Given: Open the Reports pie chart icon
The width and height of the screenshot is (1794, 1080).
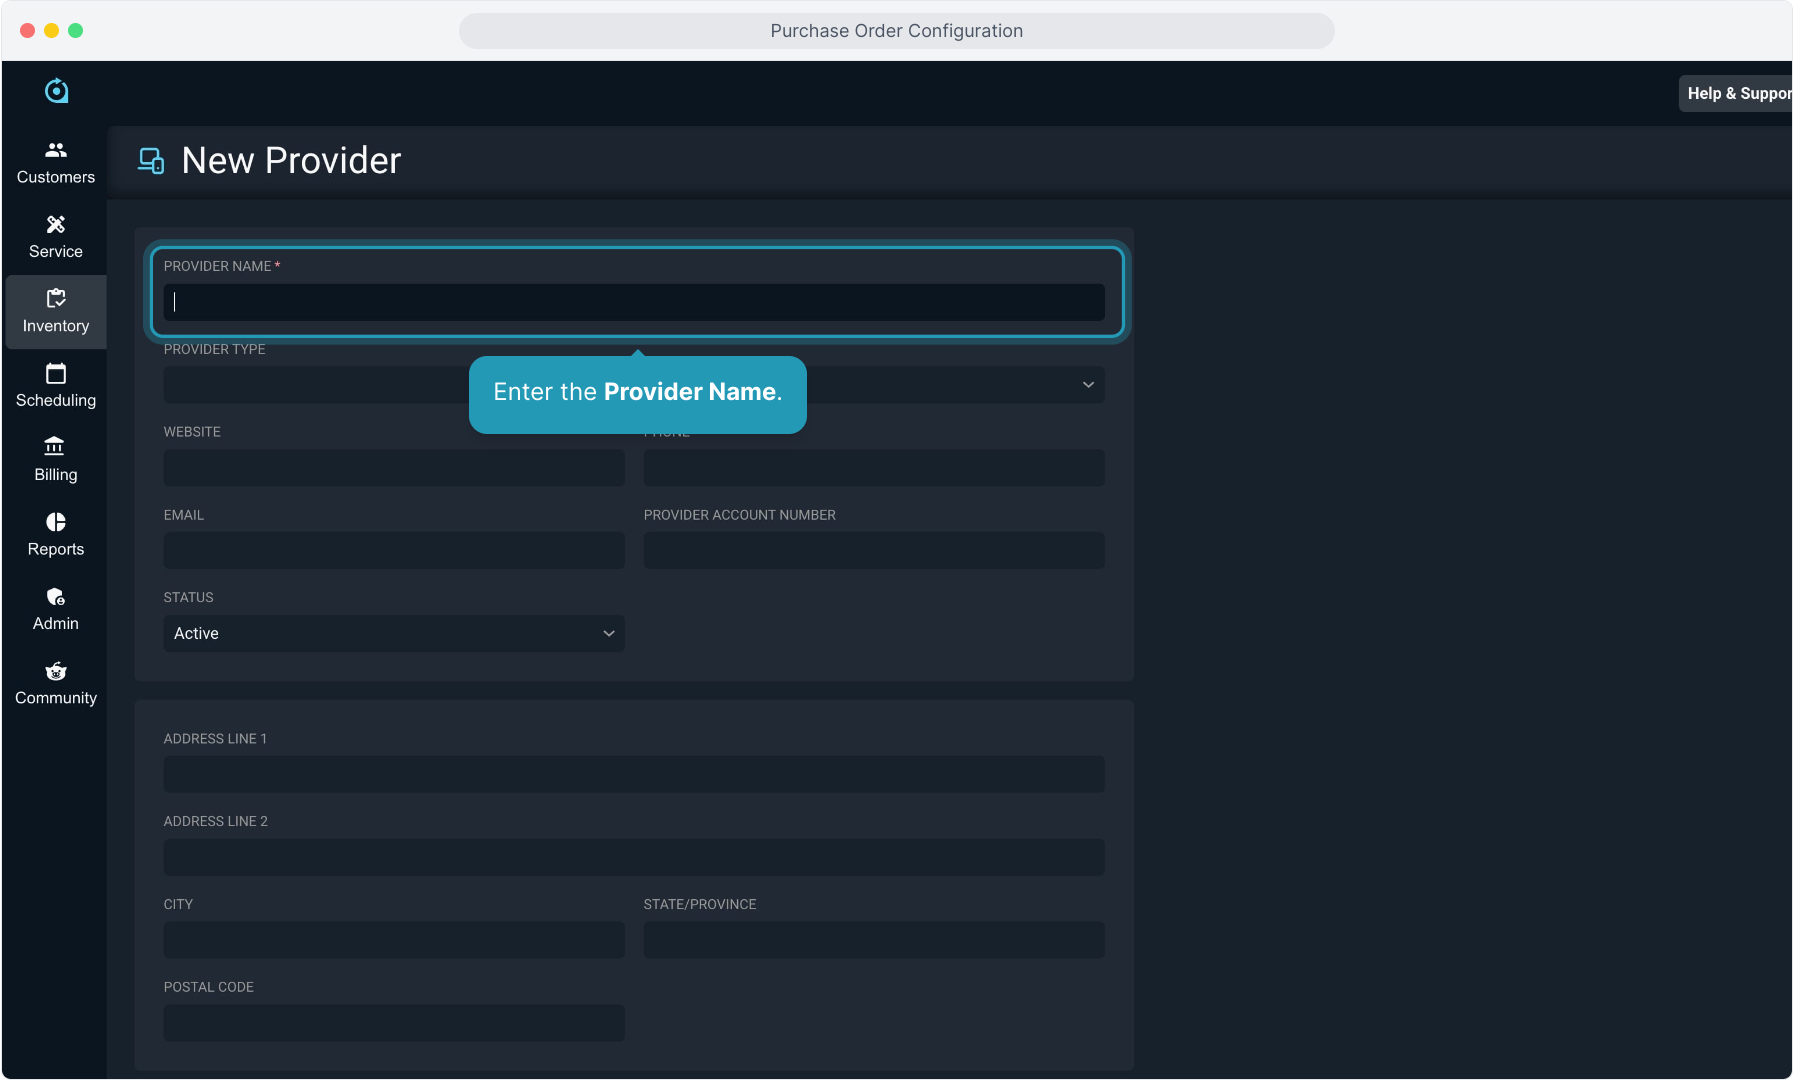Looking at the screenshot, I should pyautogui.click(x=56, y=522).
